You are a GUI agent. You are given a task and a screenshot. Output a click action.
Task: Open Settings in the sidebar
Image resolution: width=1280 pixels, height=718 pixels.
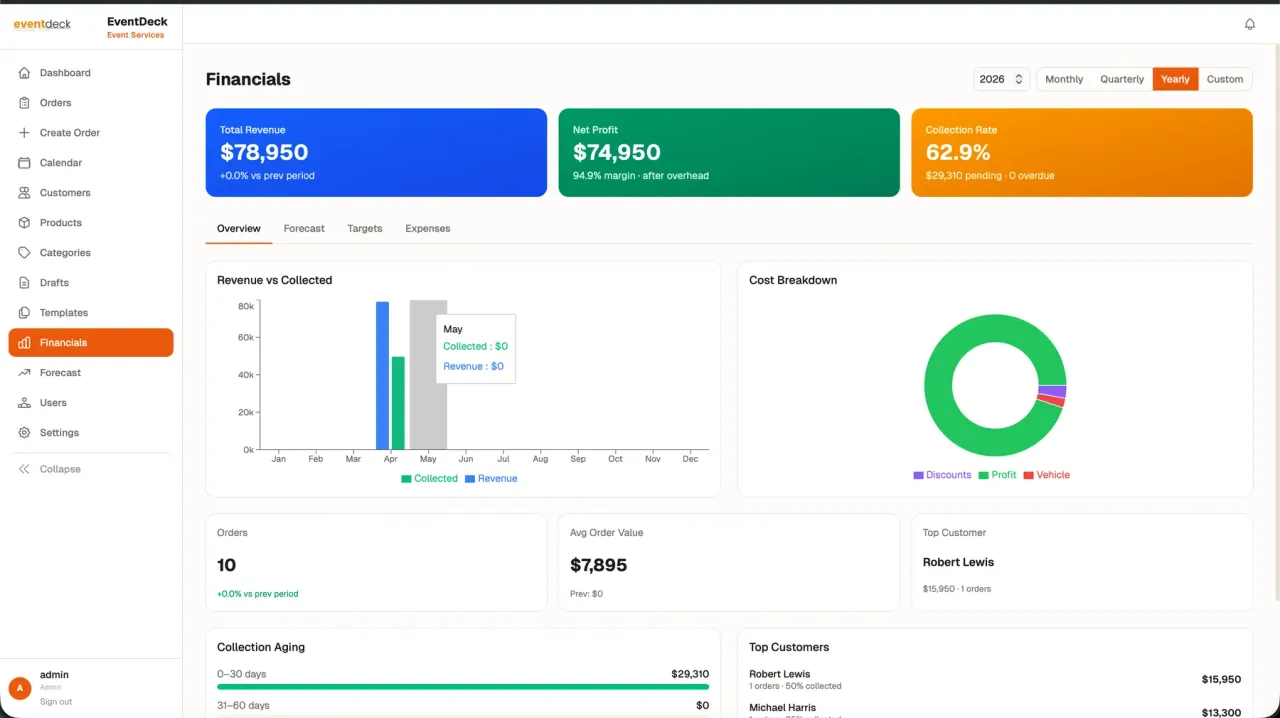(91, 433)
